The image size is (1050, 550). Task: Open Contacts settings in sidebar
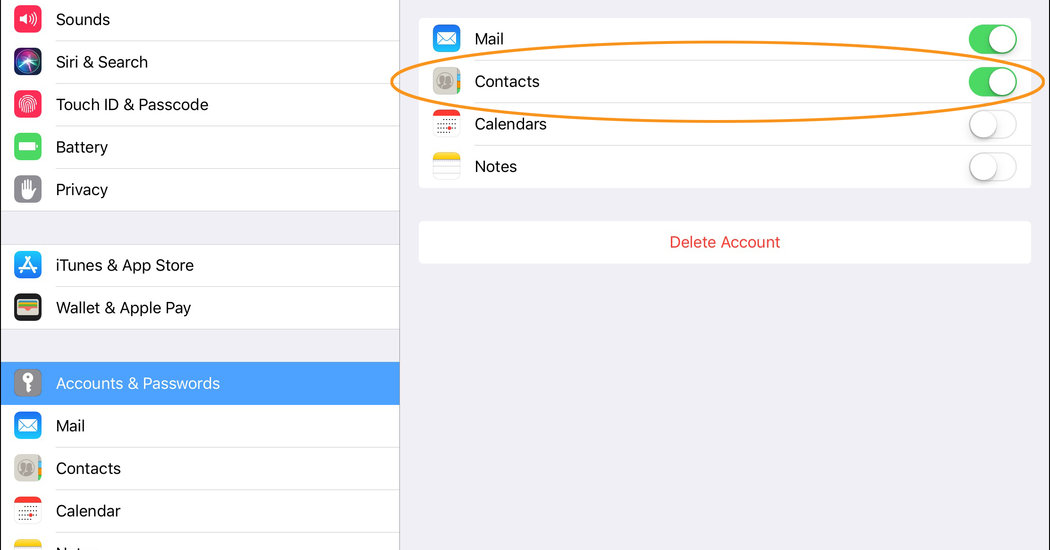(x=200, y=468)
